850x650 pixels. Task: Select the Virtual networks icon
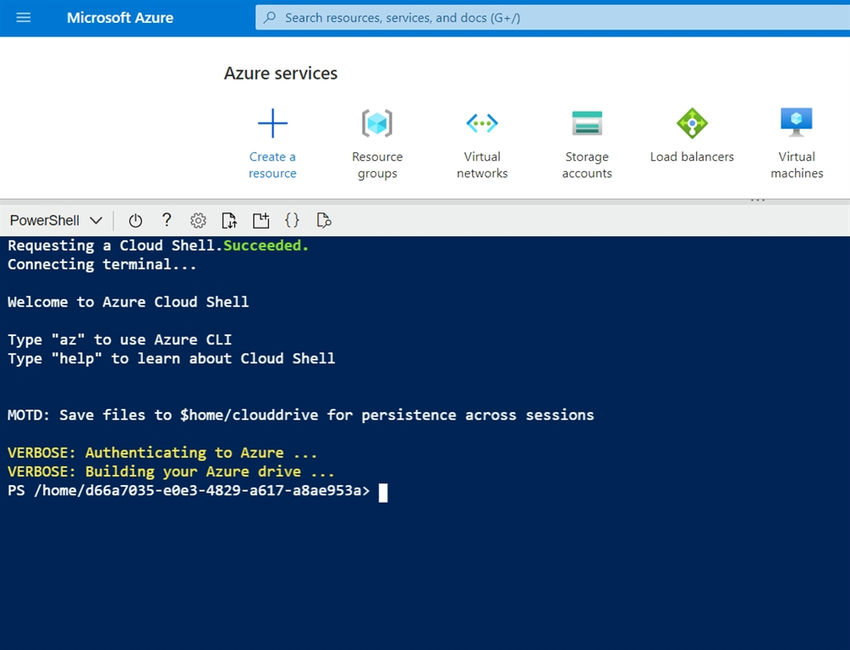[x=482, y=122]
